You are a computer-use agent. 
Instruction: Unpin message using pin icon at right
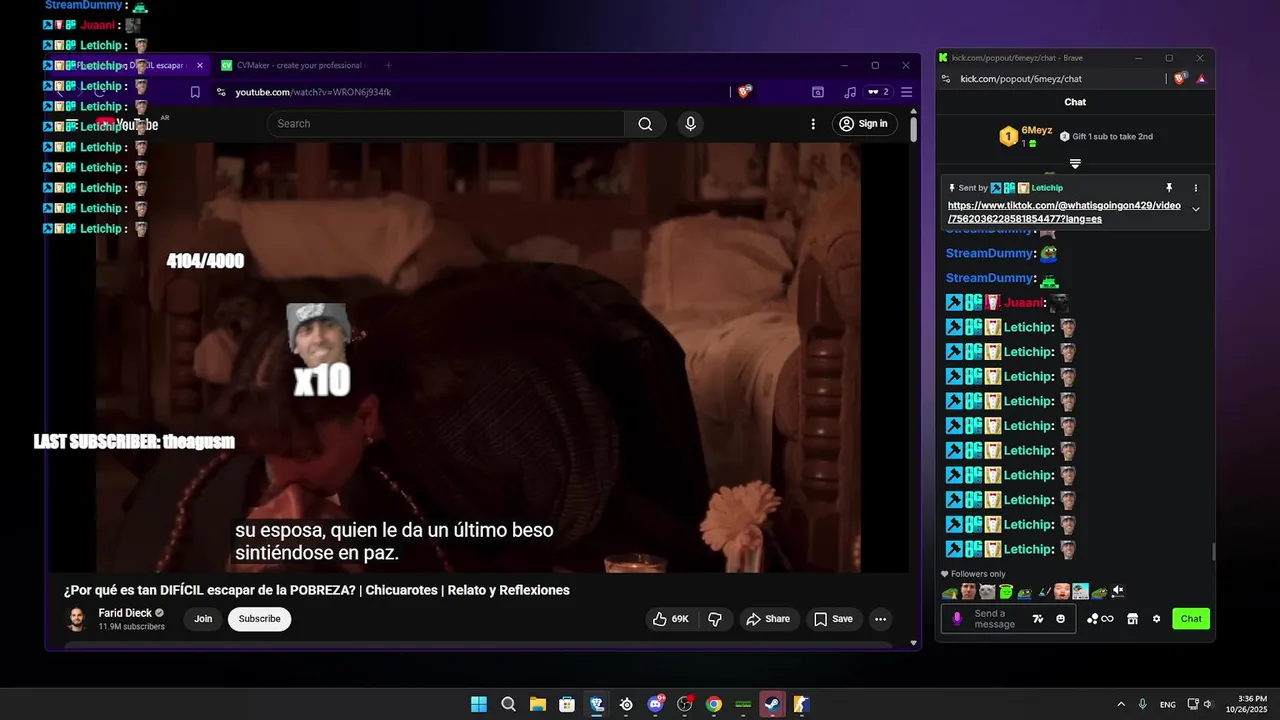pos(1168,188)
